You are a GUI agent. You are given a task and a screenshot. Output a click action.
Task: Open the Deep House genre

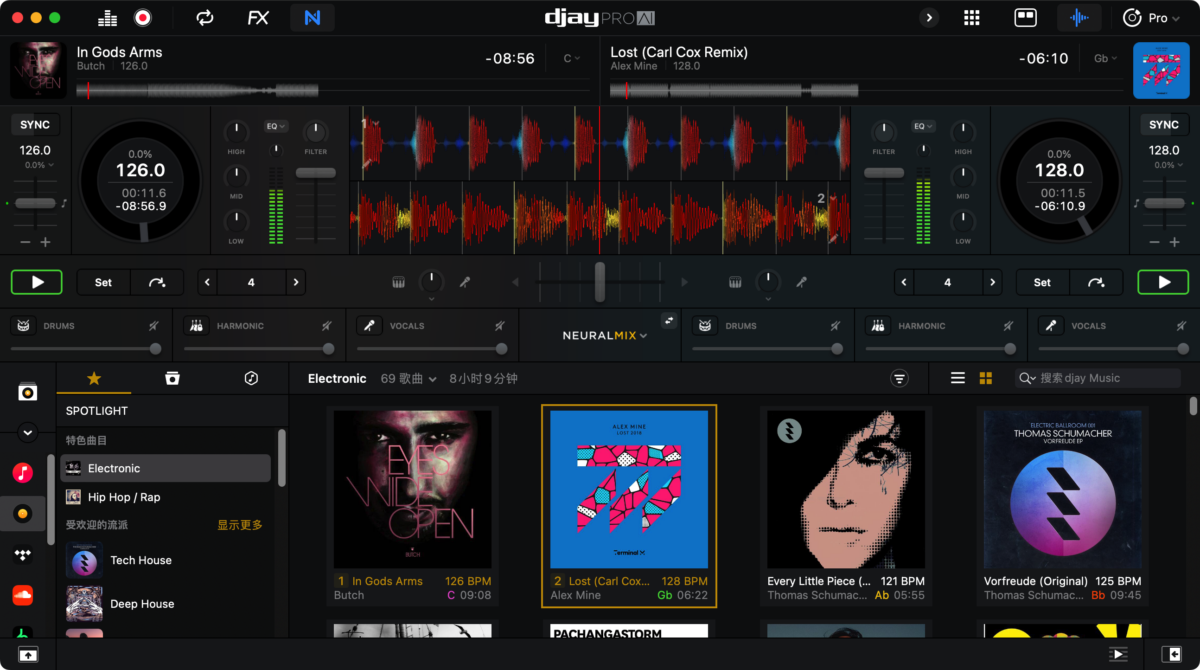[x=166, y=604]
